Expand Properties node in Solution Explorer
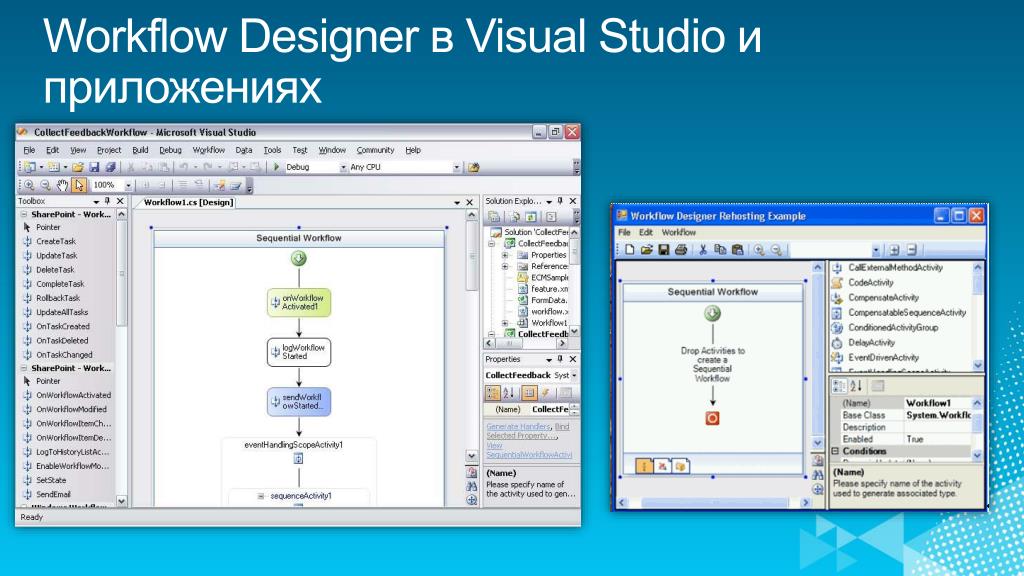The width and height of the screenshot is (1024, 576). pos(505,255)
